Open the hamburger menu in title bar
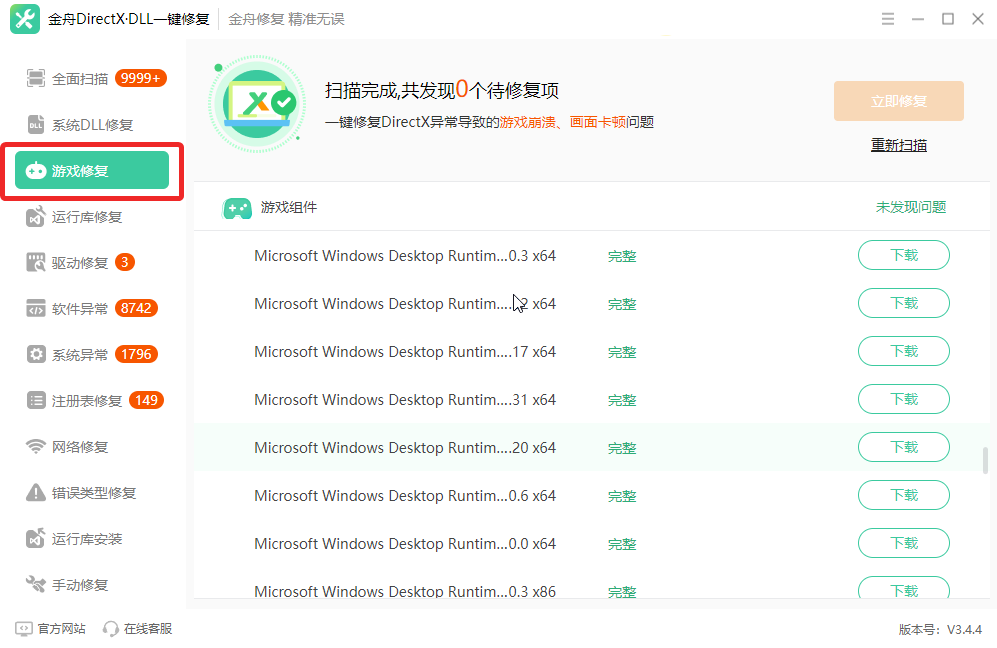The width and height of the screenshot is (997, 648). 888,19
